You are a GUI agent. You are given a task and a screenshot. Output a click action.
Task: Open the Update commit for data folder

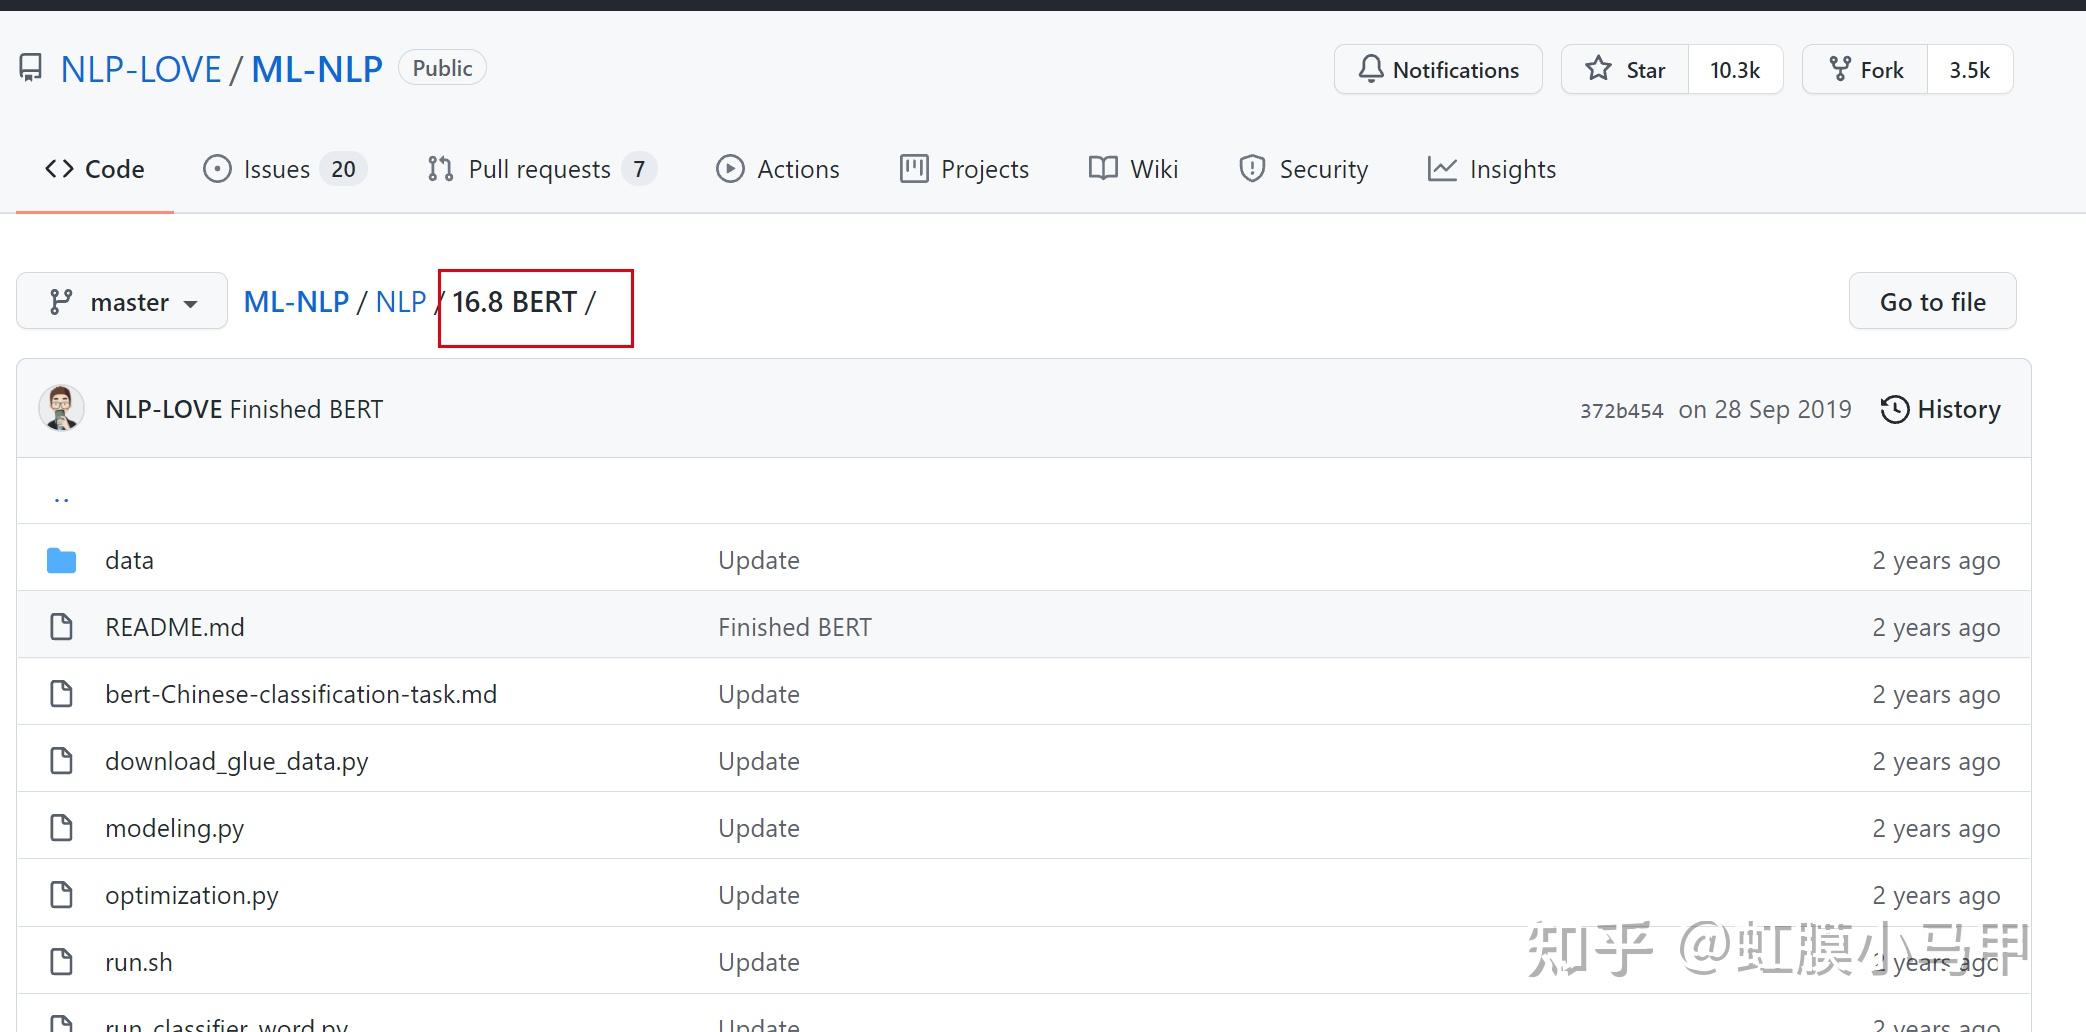pos(759,561)
